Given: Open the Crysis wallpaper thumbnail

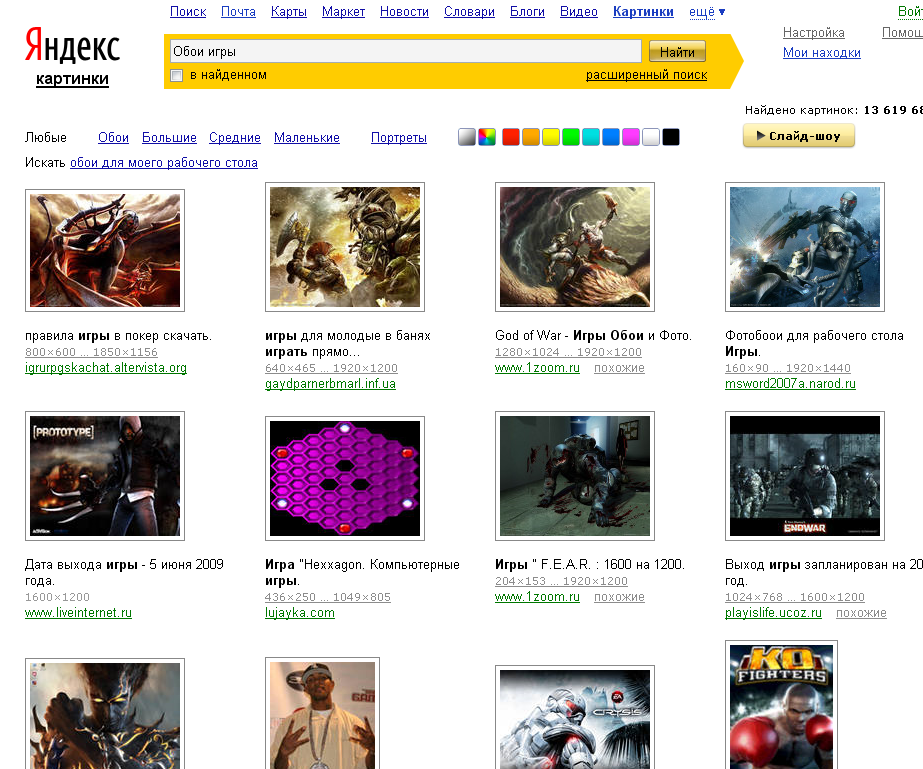Looking at the screenshot, I should (575, 717).
